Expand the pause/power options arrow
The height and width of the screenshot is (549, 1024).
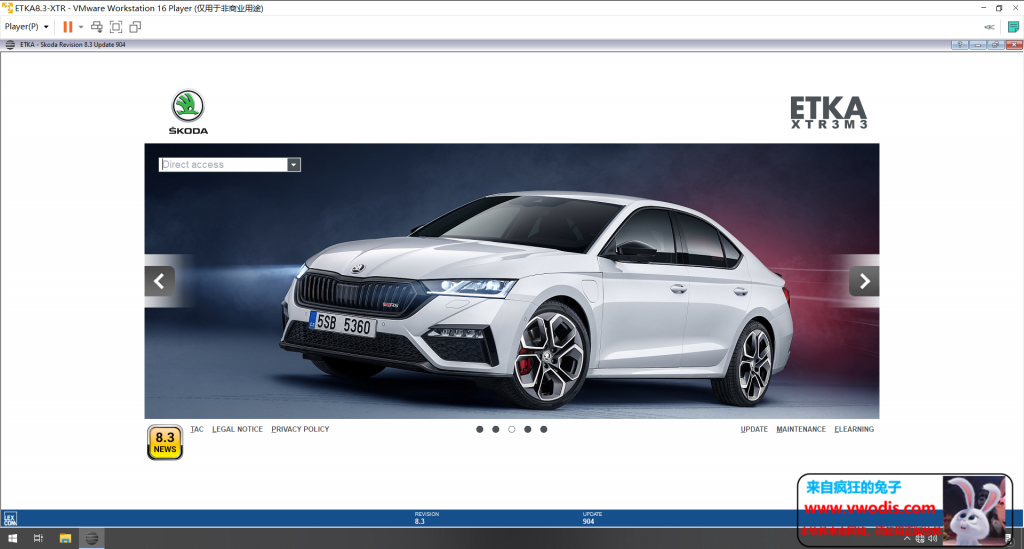[81, 27]
